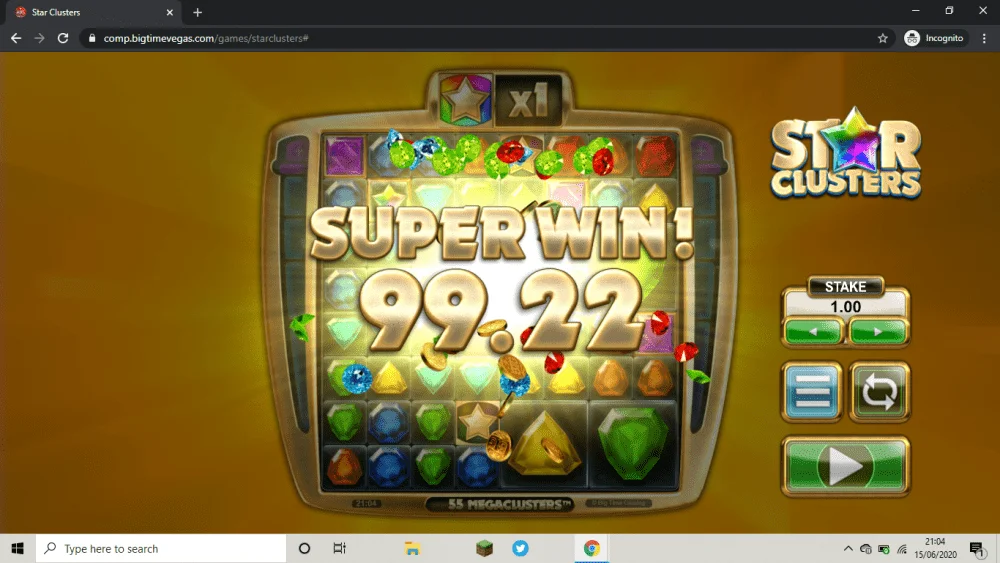The width and height of the screenshot is (1000, 563).
Task: Increase the stake with the right arrow
Action: pos(878,332)
